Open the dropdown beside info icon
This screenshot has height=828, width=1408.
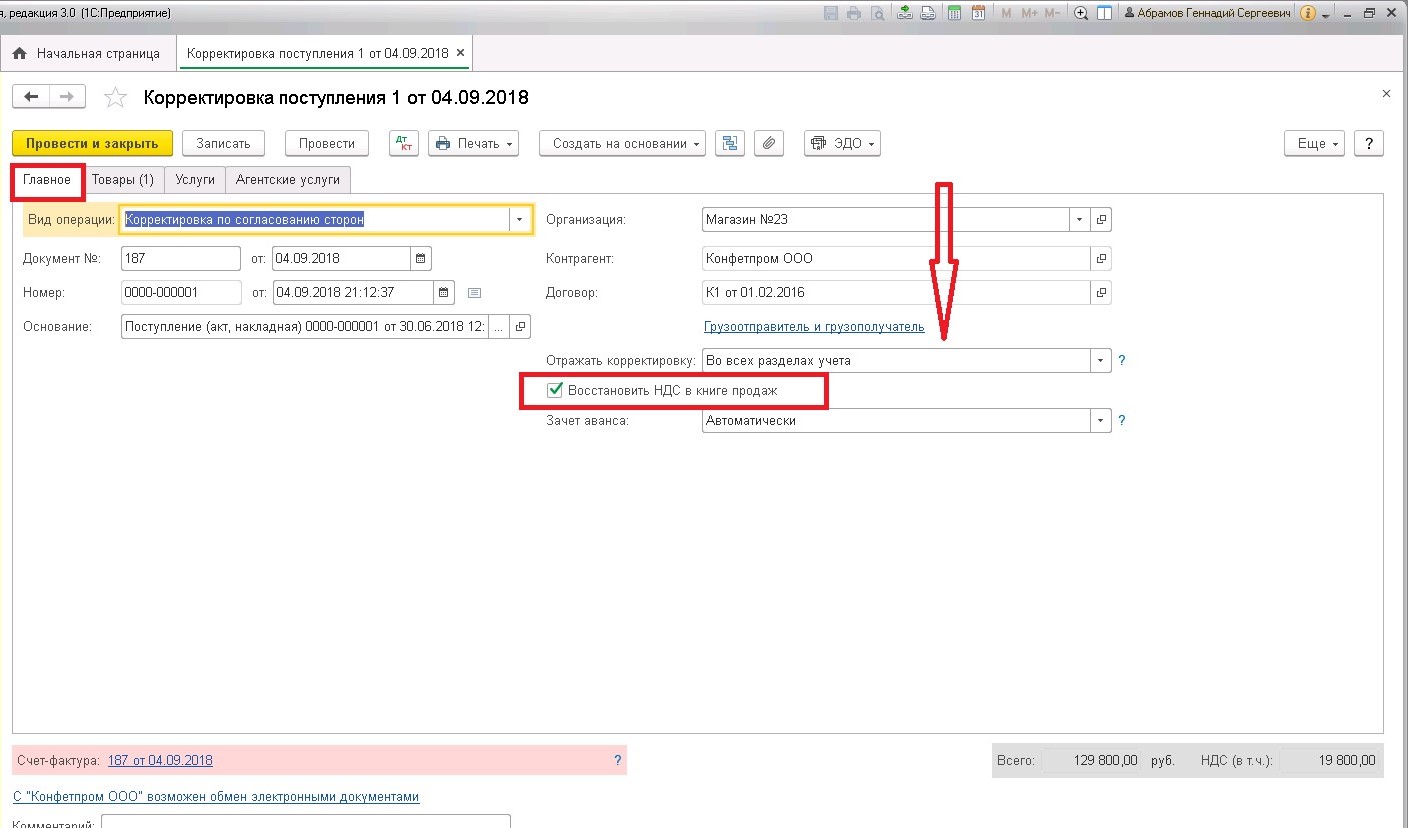[1325, 16]
